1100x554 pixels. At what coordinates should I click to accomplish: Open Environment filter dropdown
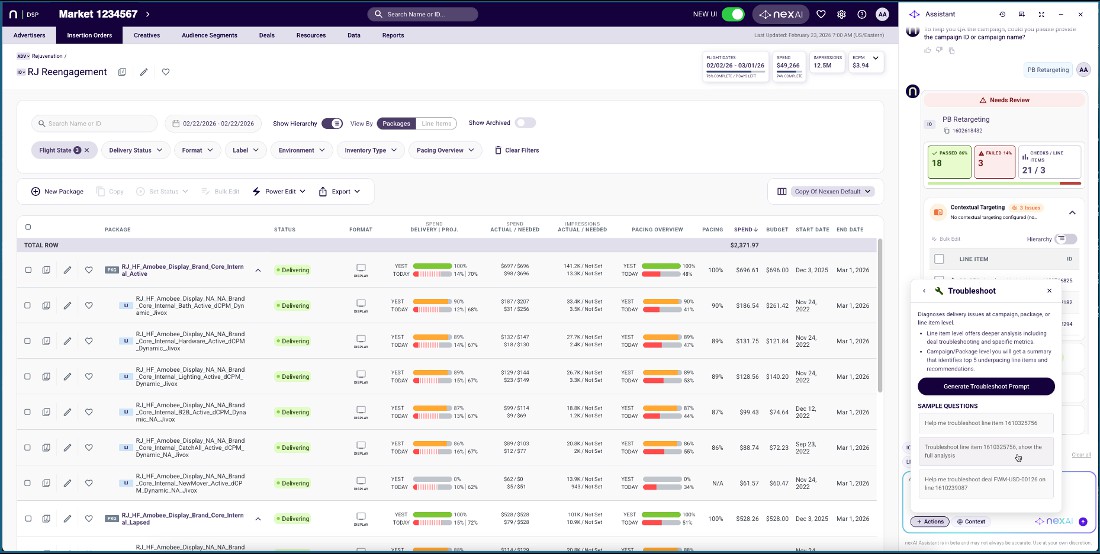point(302,150)
